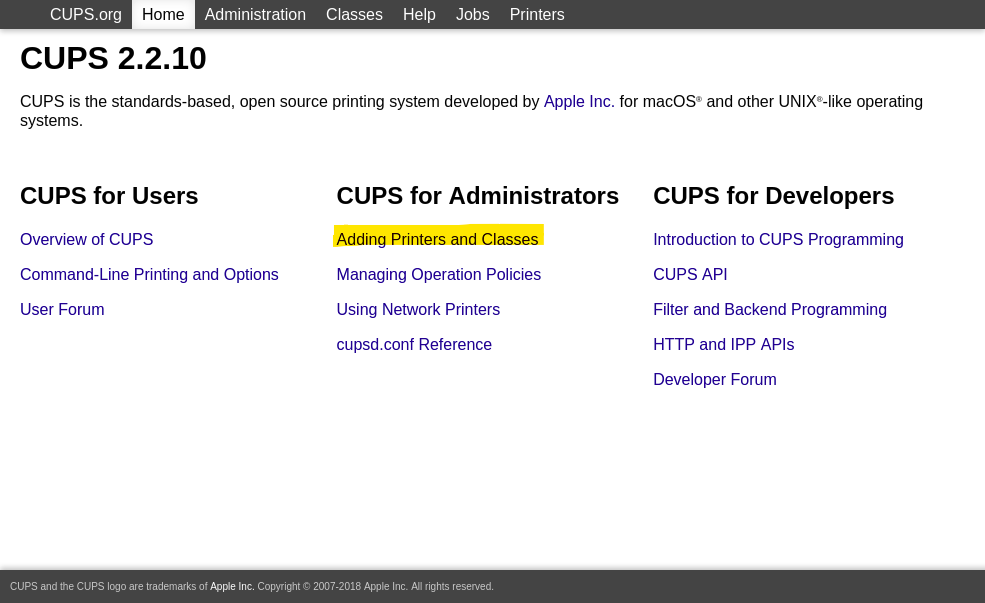Click Help in the navigation bar
The width and height of the screenshot is (985, 603).
[419, 15]
